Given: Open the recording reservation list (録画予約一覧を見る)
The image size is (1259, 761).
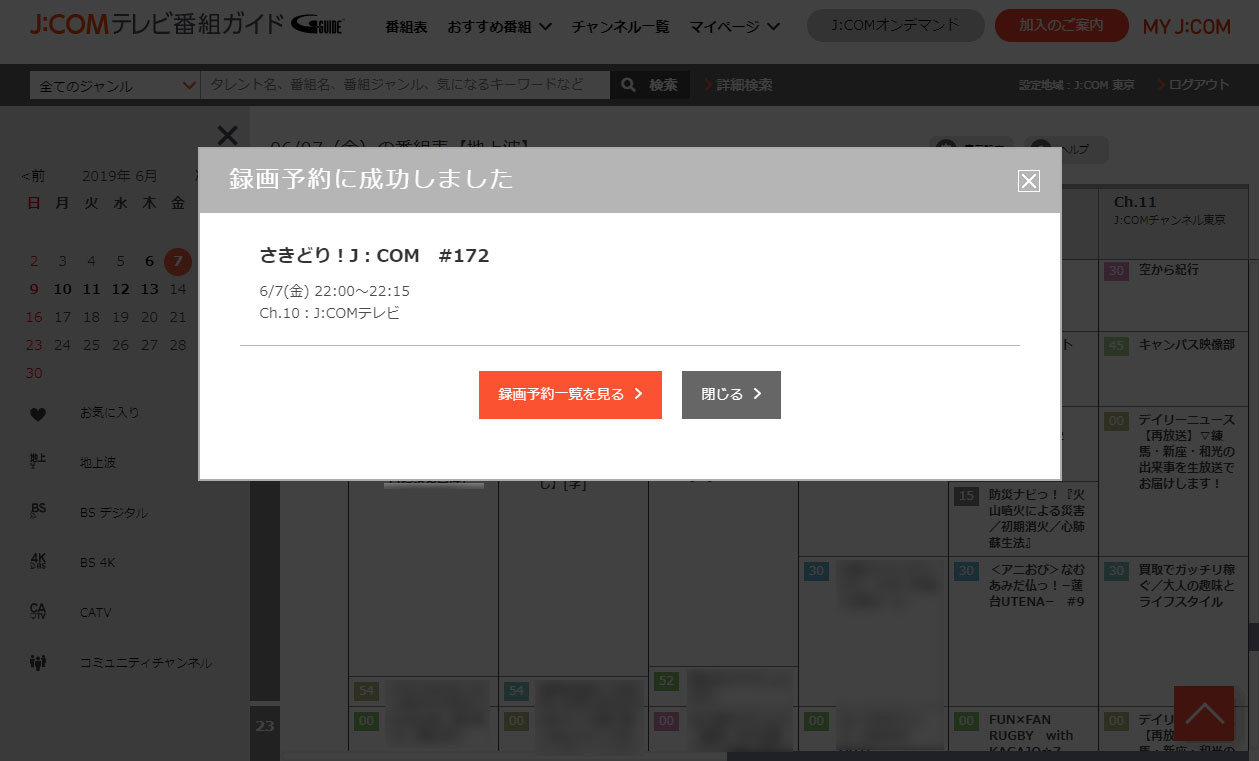Looking at the screenshot, I should 570,395.
